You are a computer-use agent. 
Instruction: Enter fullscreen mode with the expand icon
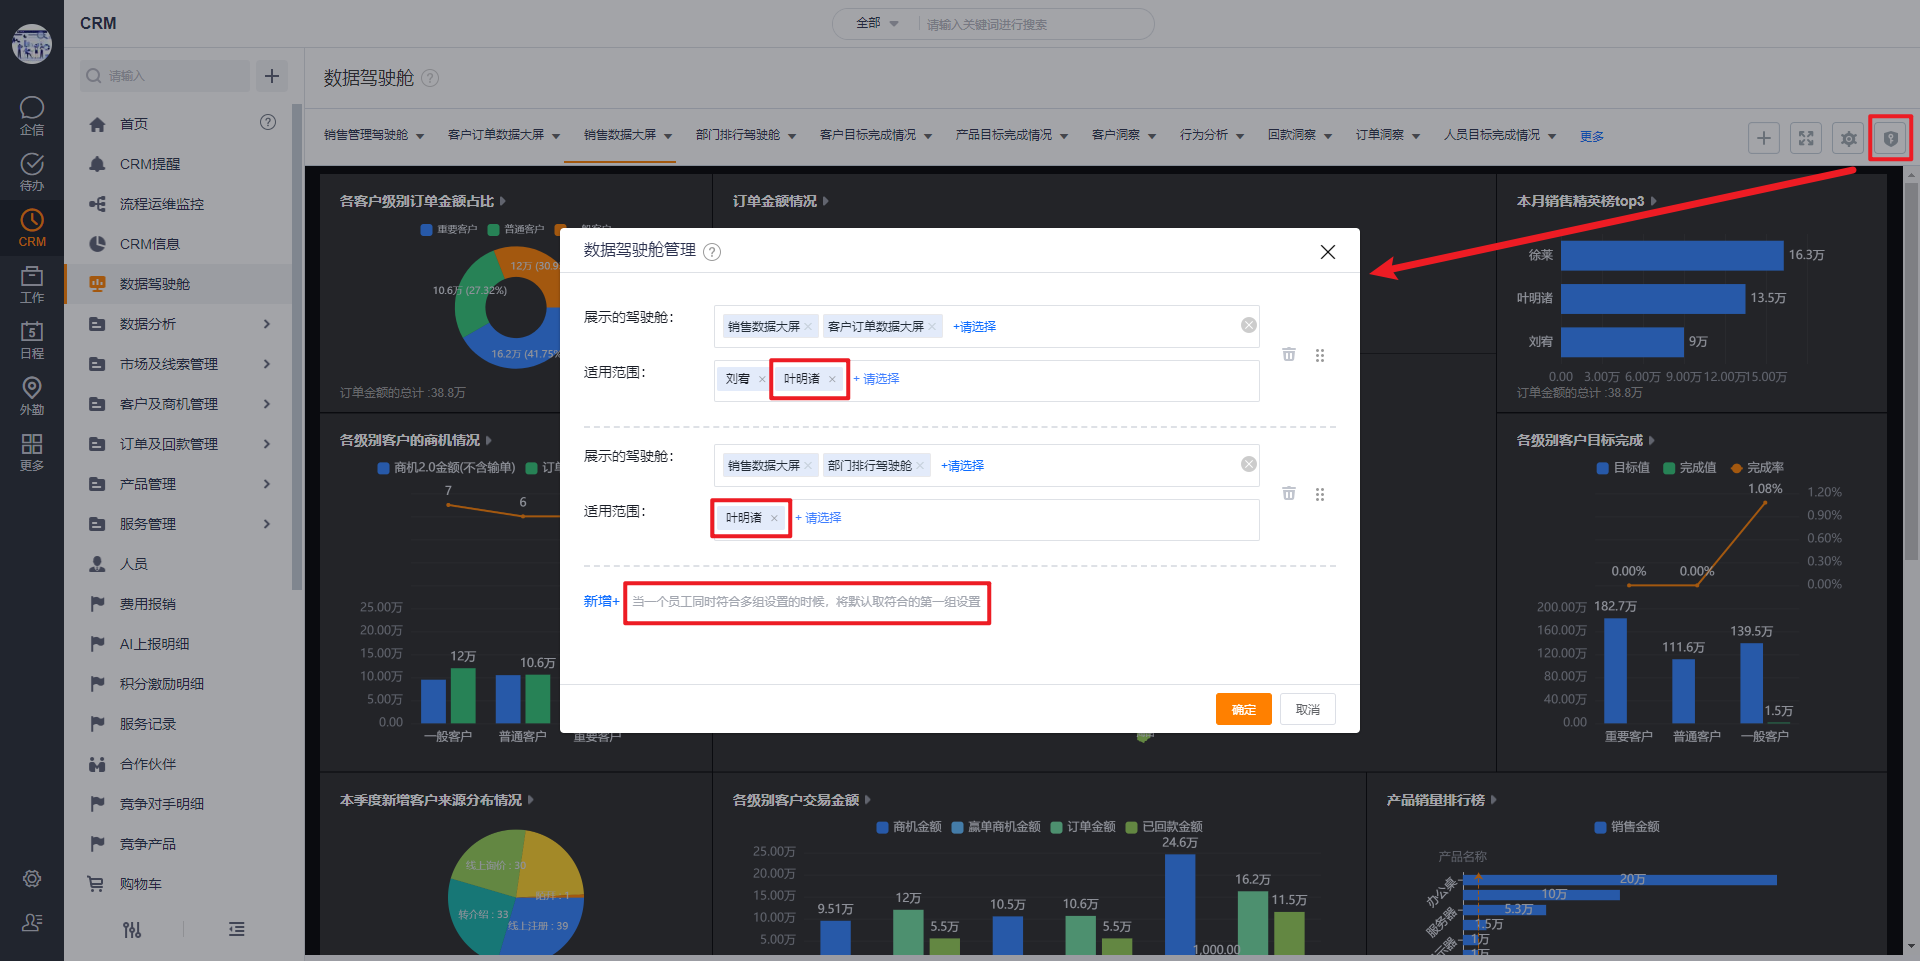1806,138
